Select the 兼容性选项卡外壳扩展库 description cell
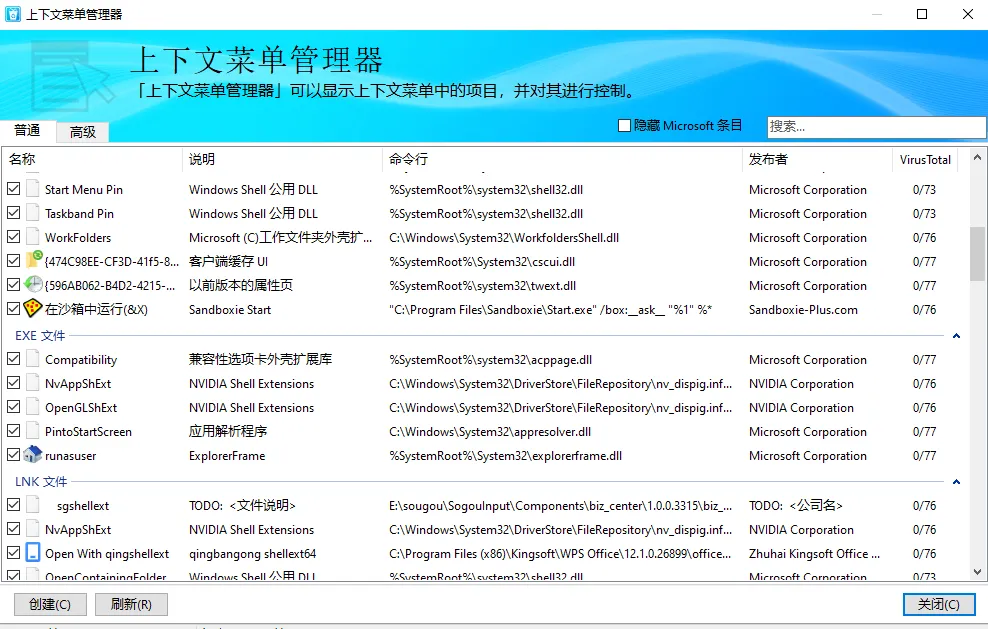988x629 pixels. pos(260,359)
